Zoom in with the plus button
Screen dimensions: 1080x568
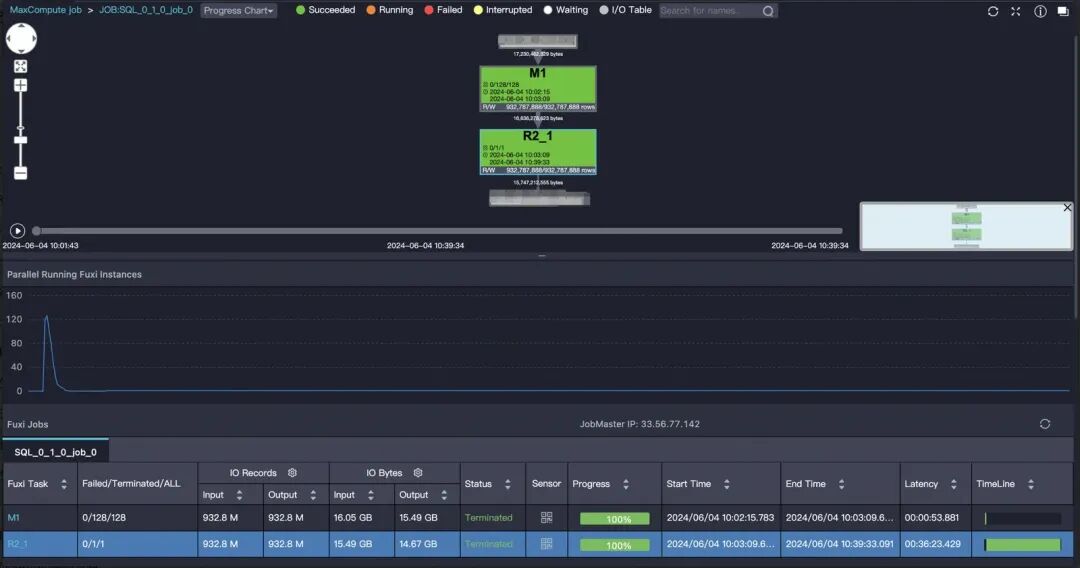(x=21, y=85)
